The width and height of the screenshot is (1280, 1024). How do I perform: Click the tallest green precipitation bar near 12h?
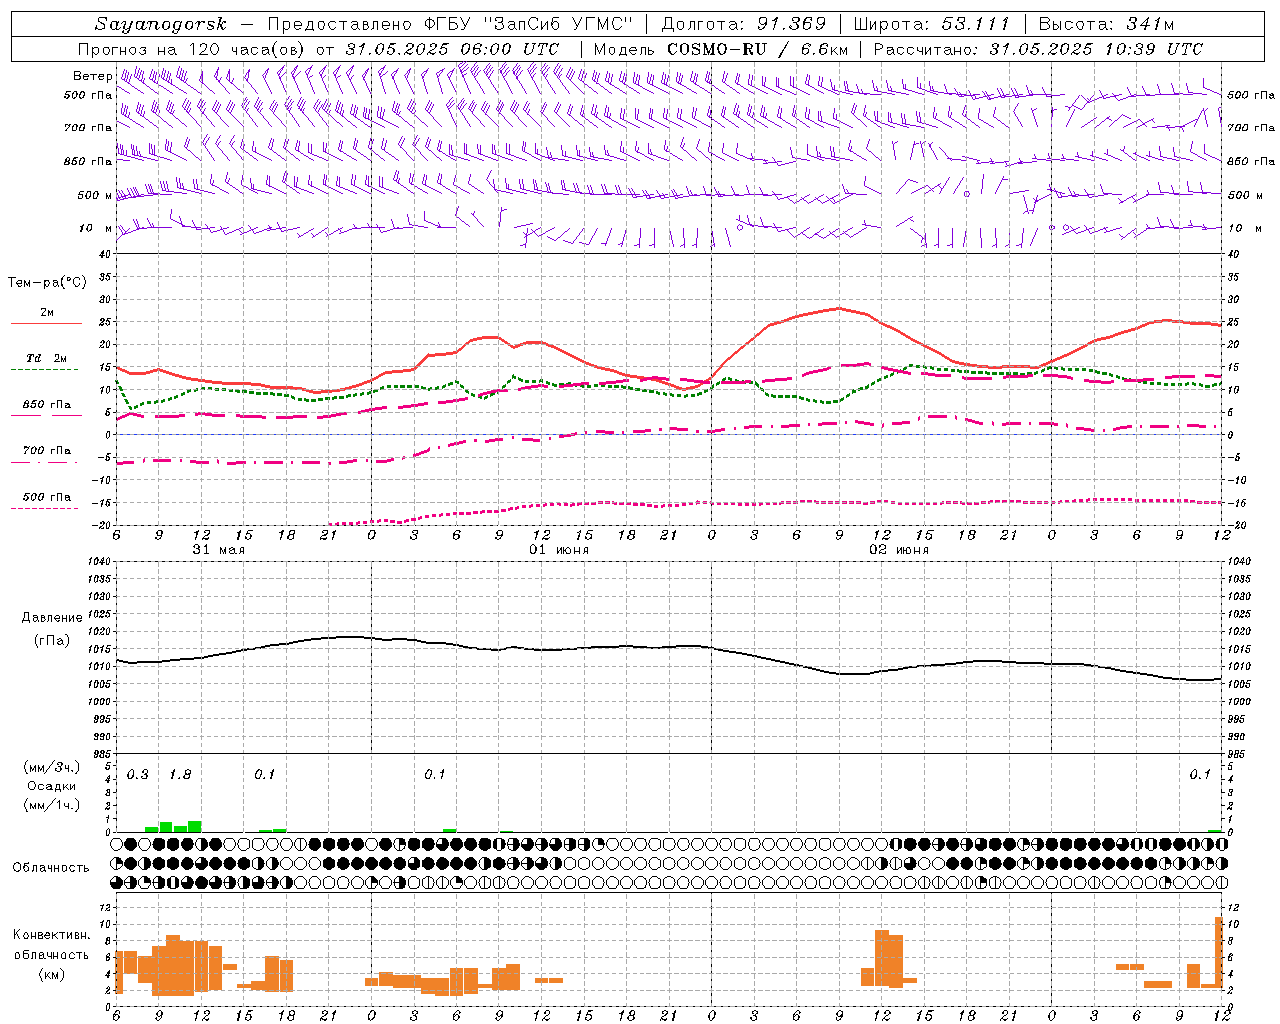click(195, 827)
